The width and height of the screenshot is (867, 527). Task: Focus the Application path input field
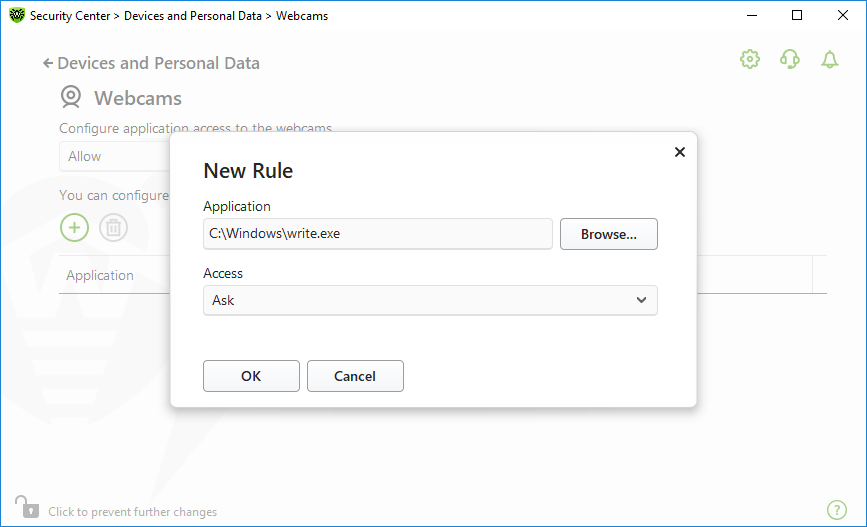[378, 234]
